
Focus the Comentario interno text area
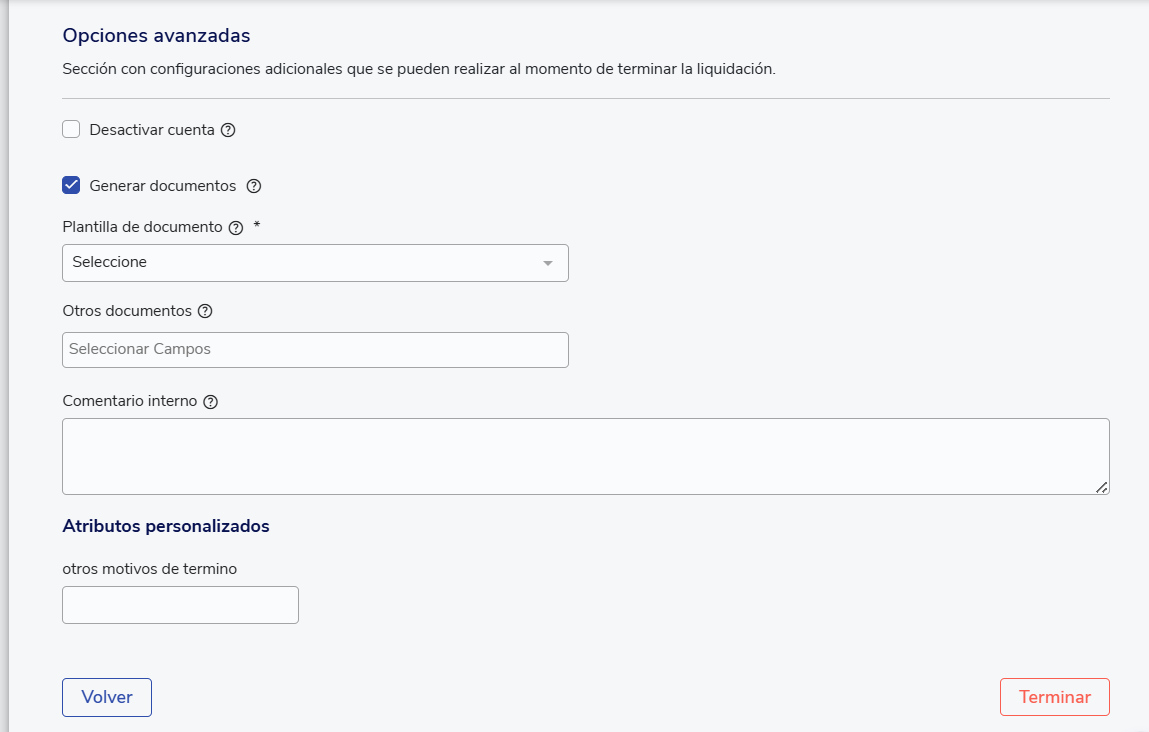click(x=585, y=456)
